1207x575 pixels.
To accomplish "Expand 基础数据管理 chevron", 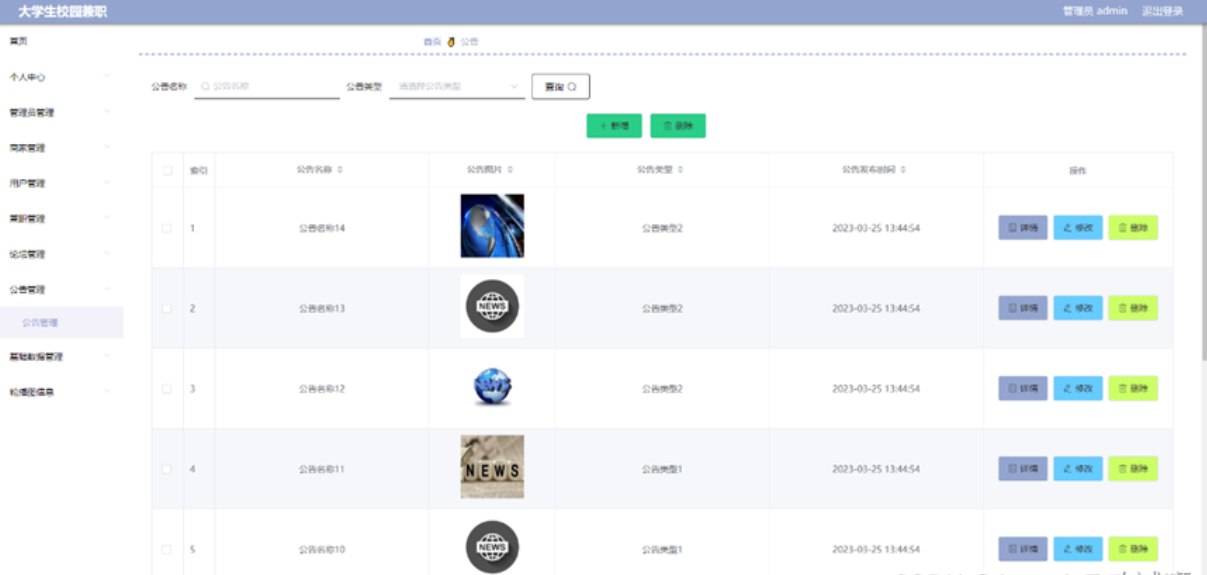I will tap(107, 356).
